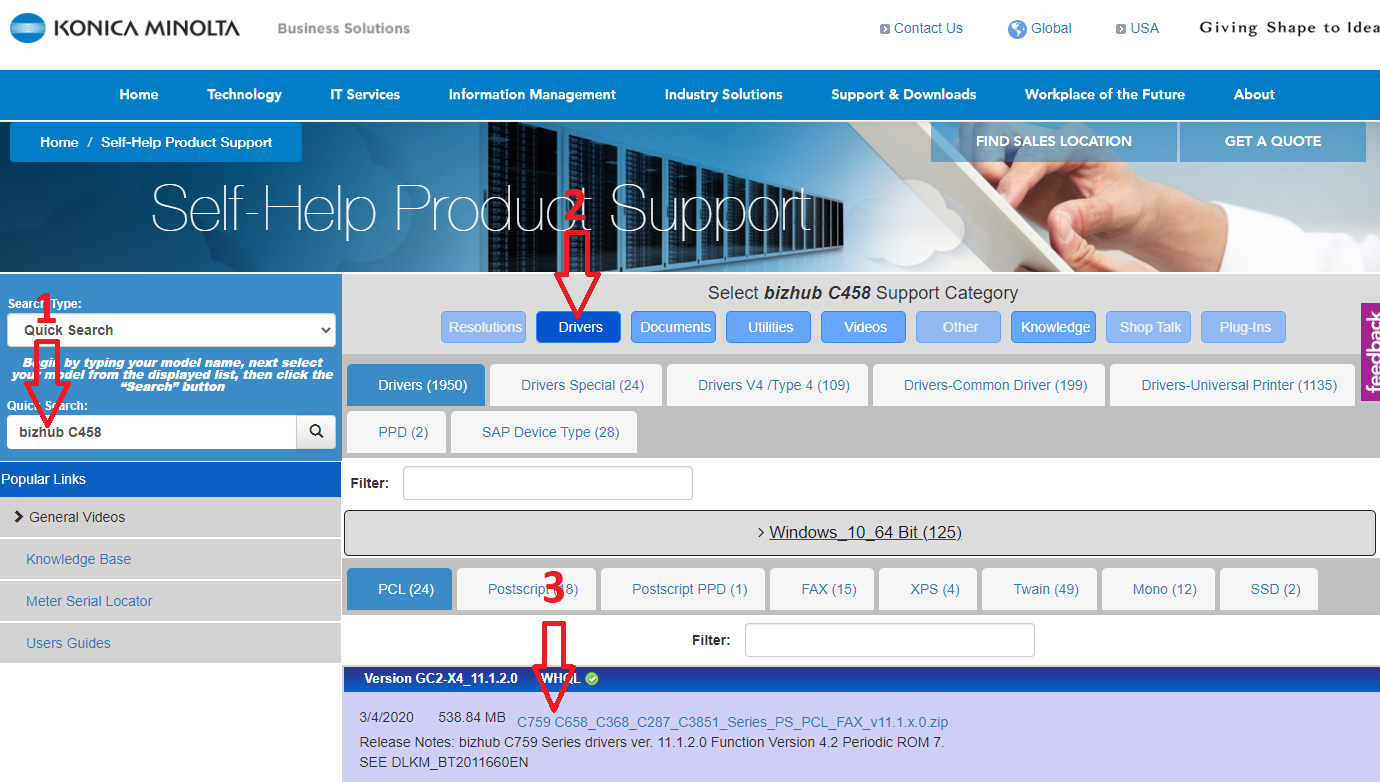1380x782 pixels.
Task: Open the Knowledge Base link
Action: click(78, 559)
